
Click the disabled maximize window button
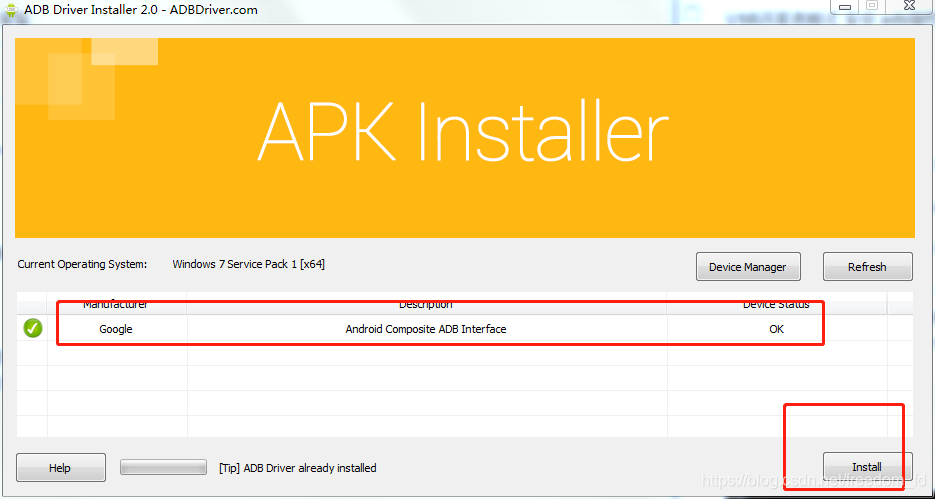872,6
